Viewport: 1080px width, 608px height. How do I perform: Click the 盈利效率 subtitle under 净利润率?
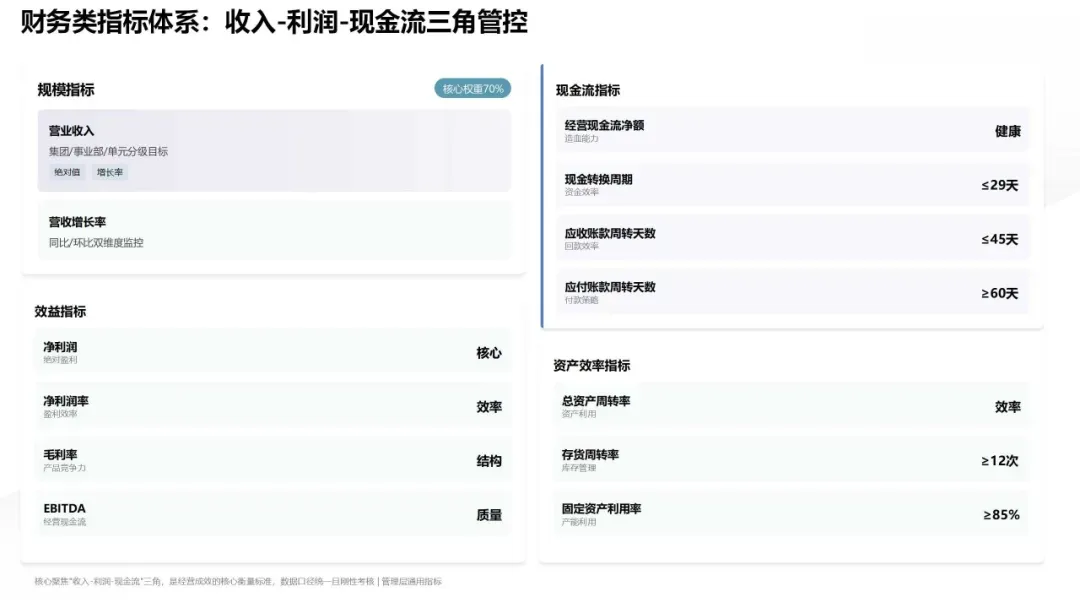pos(60,414)
